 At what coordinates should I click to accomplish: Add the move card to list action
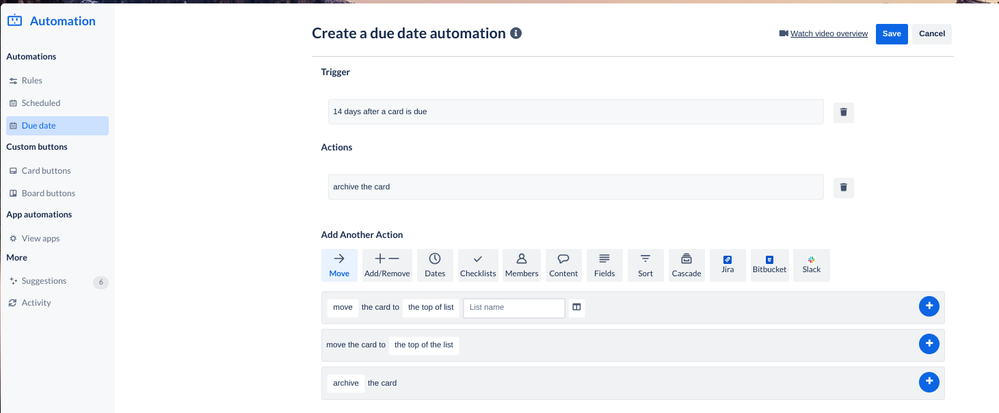[929, 307]
